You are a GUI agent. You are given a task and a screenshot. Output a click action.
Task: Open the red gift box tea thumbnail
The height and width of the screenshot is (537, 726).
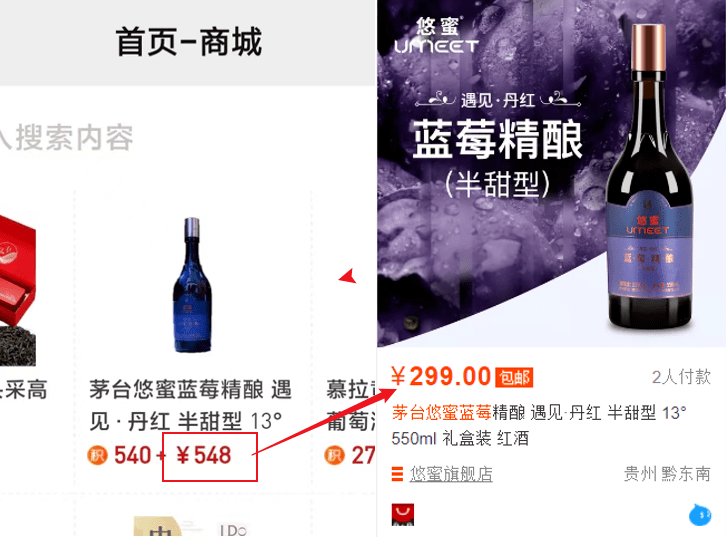18,290
